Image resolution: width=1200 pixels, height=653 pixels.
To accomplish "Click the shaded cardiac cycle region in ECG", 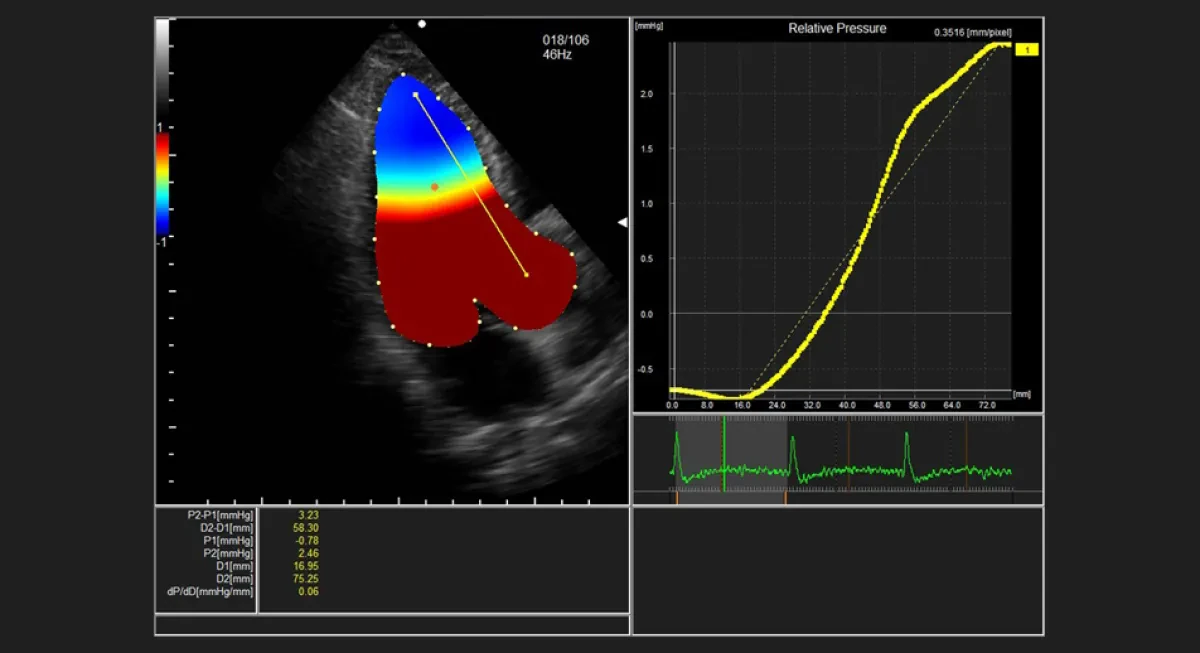I will tap(732, 454).
